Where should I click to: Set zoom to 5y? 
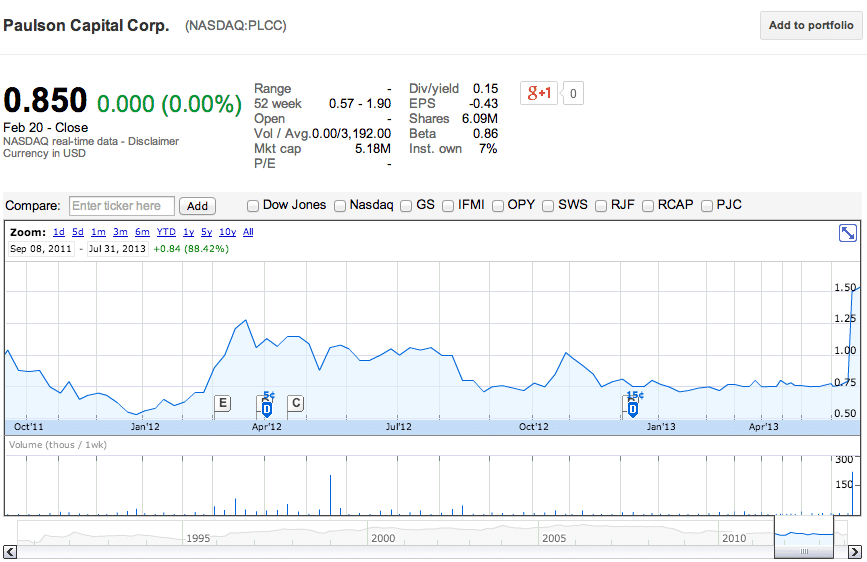[x=206, y=232]
